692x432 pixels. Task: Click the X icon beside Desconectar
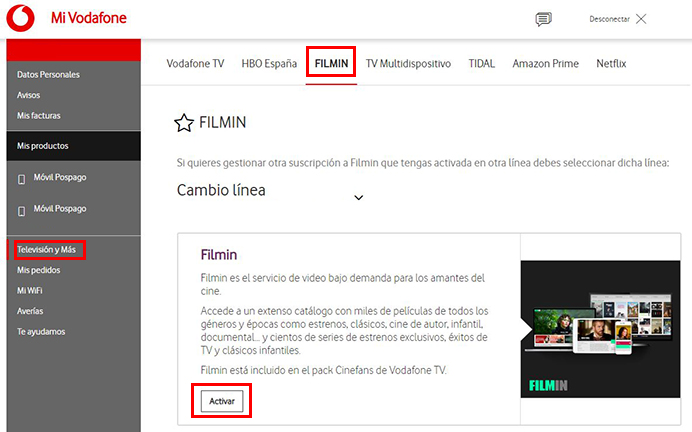point(641,19)
